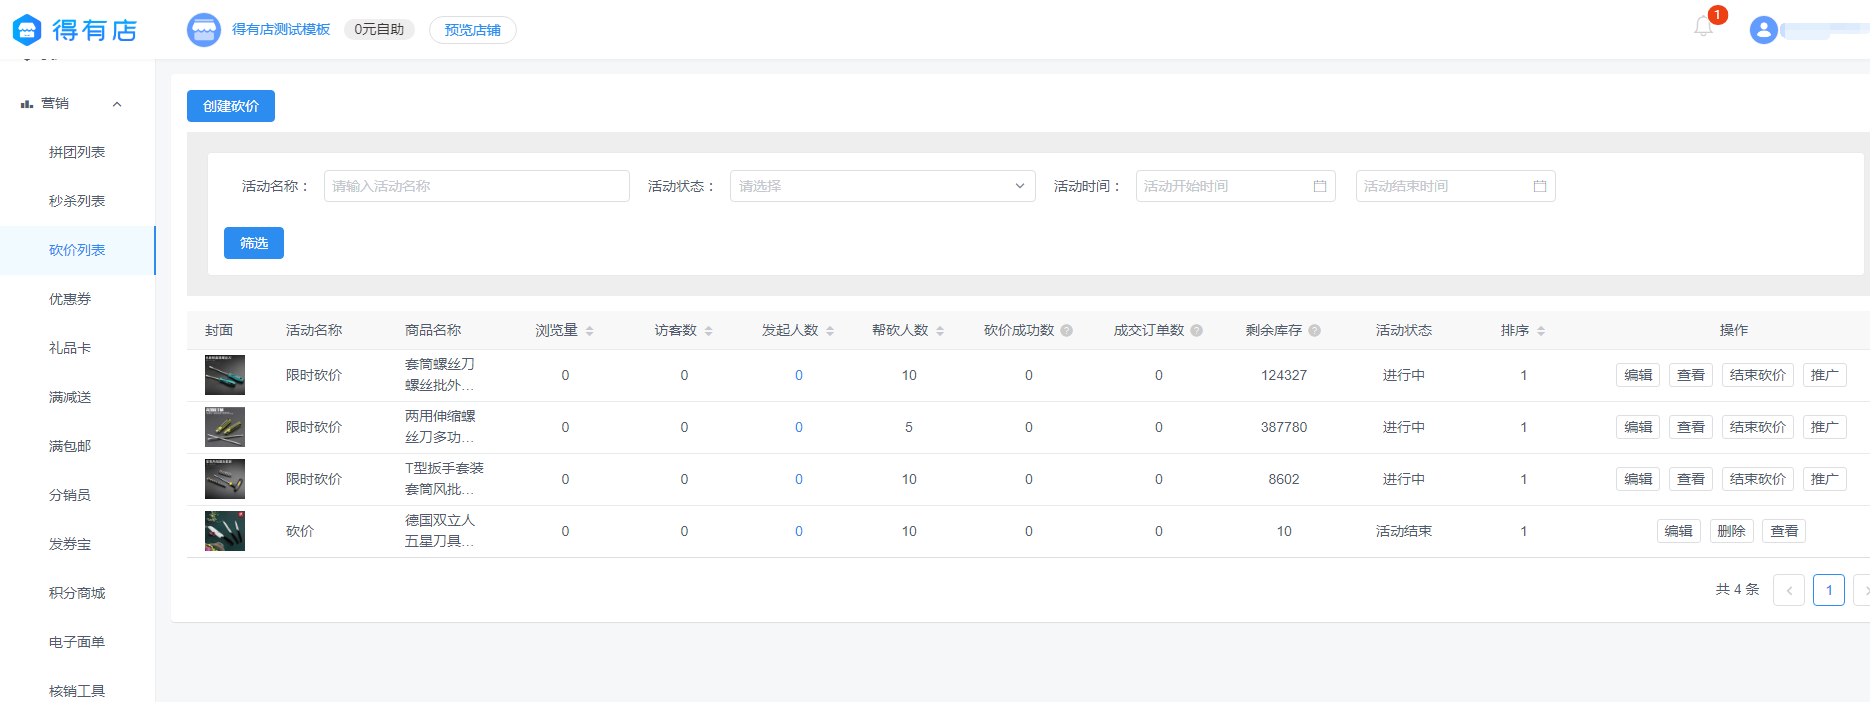Sort table by 帮砍人数 column
Viewport: 1870px width, 702px height.
coord(940,331)
